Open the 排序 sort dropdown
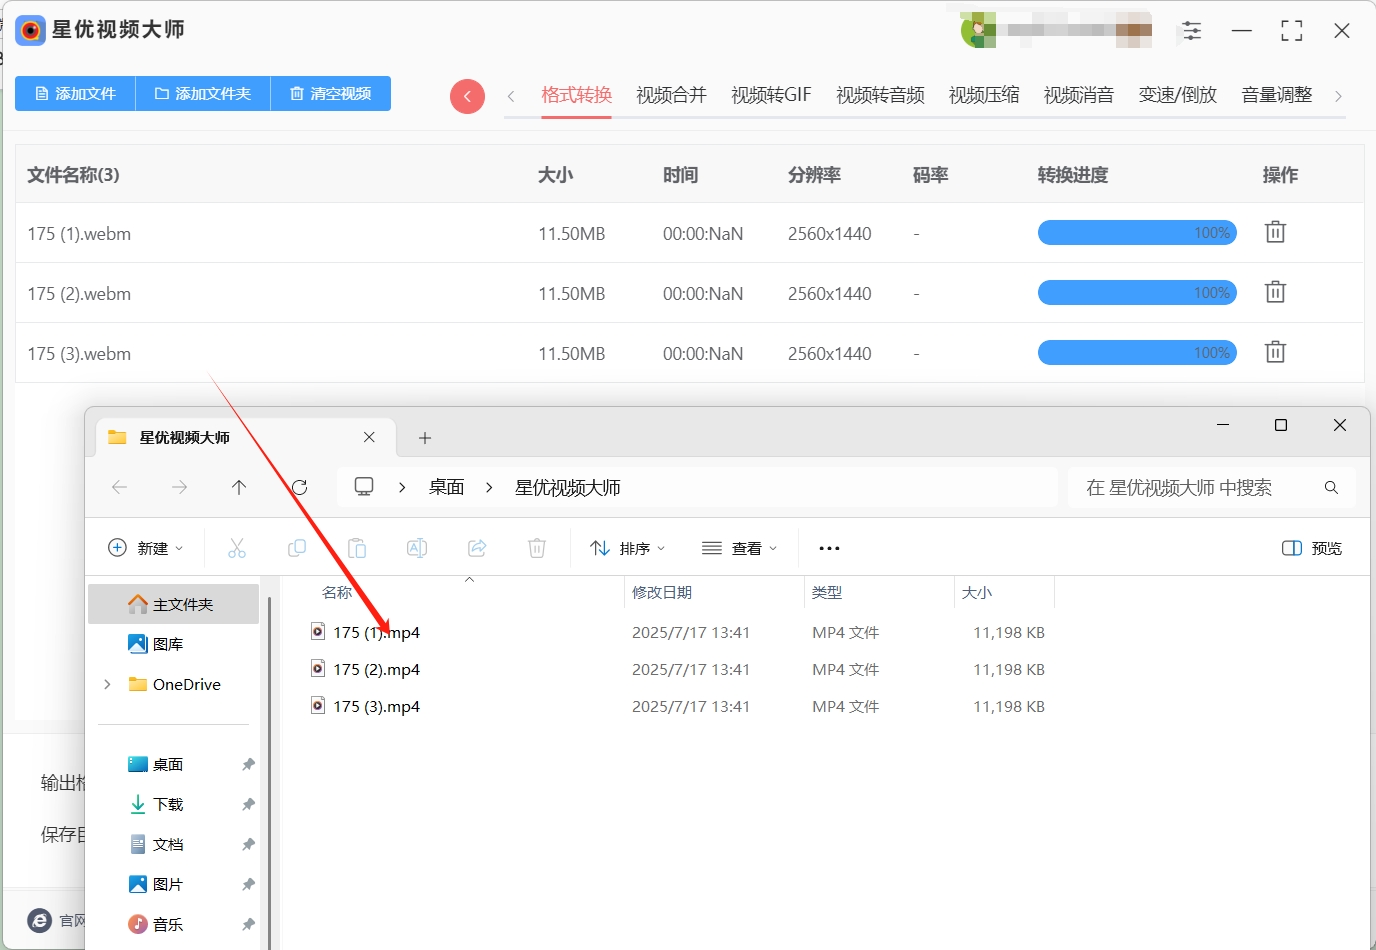This screenshot has height=950, width=1376. point(628,548)
